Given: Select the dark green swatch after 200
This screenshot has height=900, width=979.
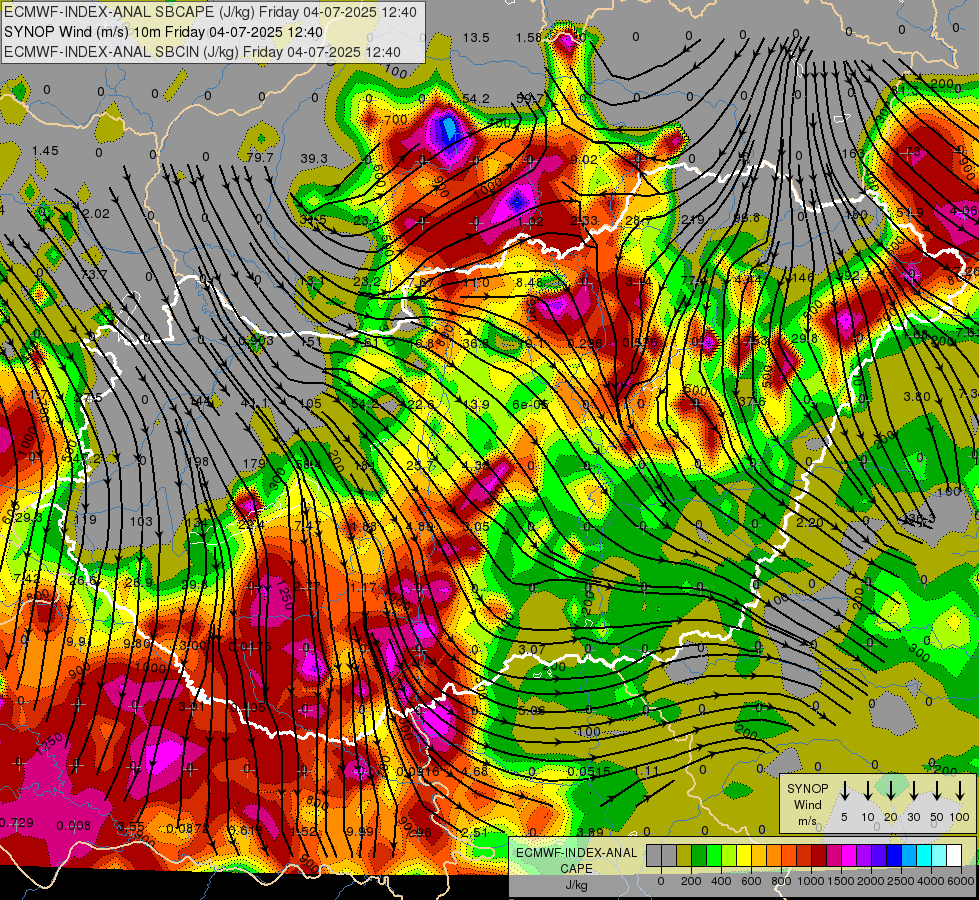Looking at the screenshot, I should (x=699, y=855).
